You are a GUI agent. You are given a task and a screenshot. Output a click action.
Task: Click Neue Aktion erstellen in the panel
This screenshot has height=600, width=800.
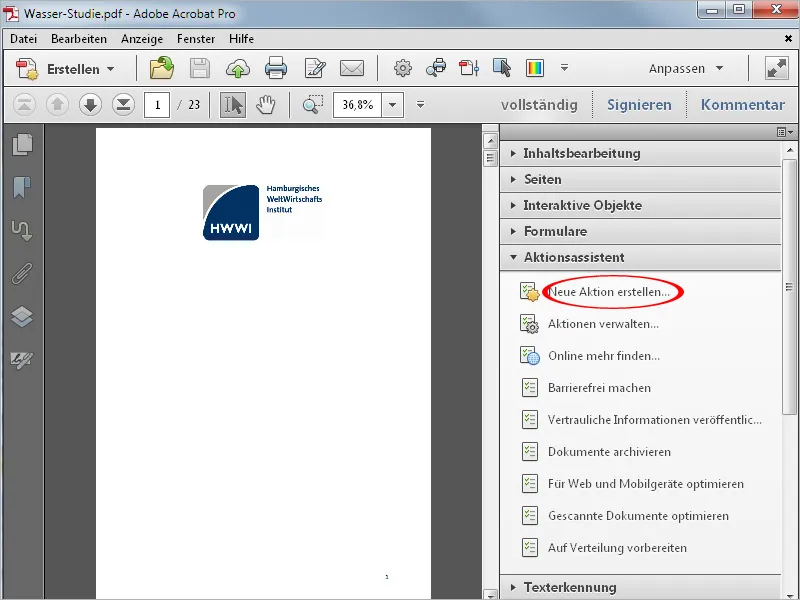pyautogui.click(x=613, y=291)
